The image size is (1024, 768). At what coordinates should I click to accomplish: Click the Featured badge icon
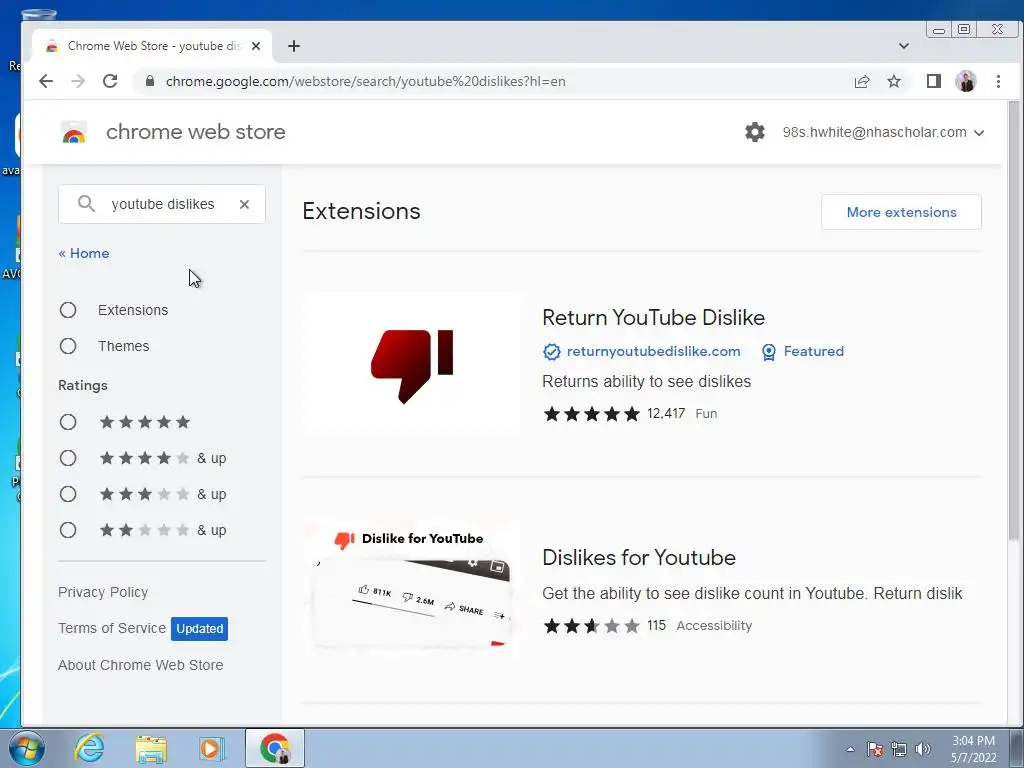(769, 352)
